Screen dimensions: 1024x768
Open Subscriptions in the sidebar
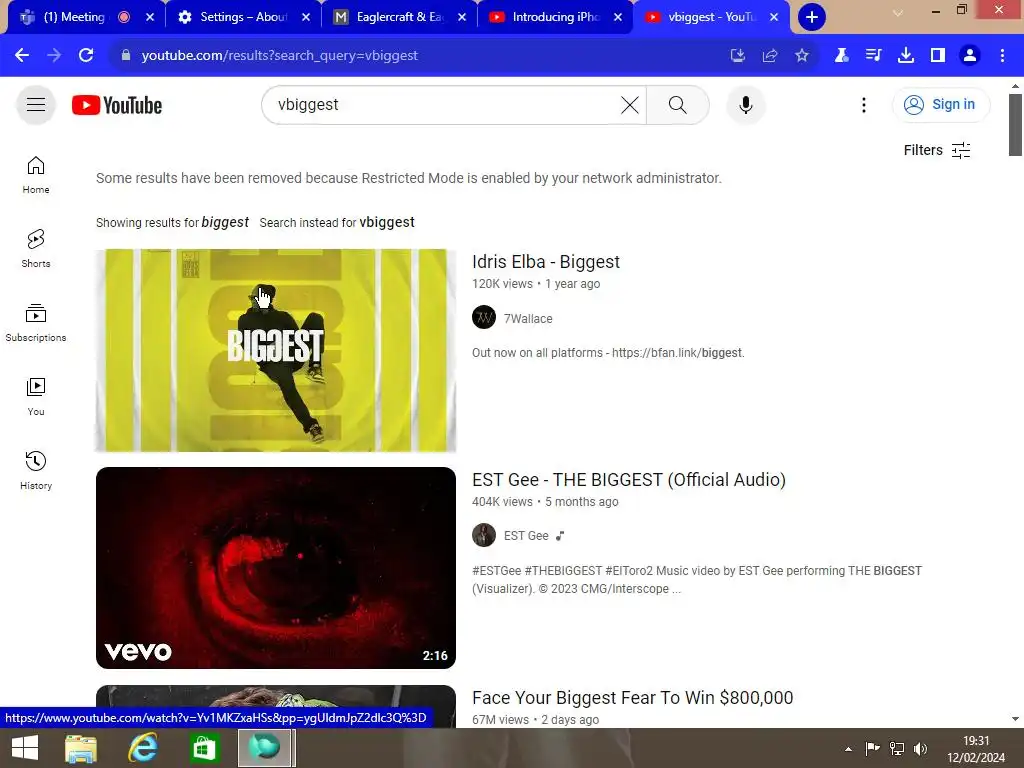(x=36, y=323)
